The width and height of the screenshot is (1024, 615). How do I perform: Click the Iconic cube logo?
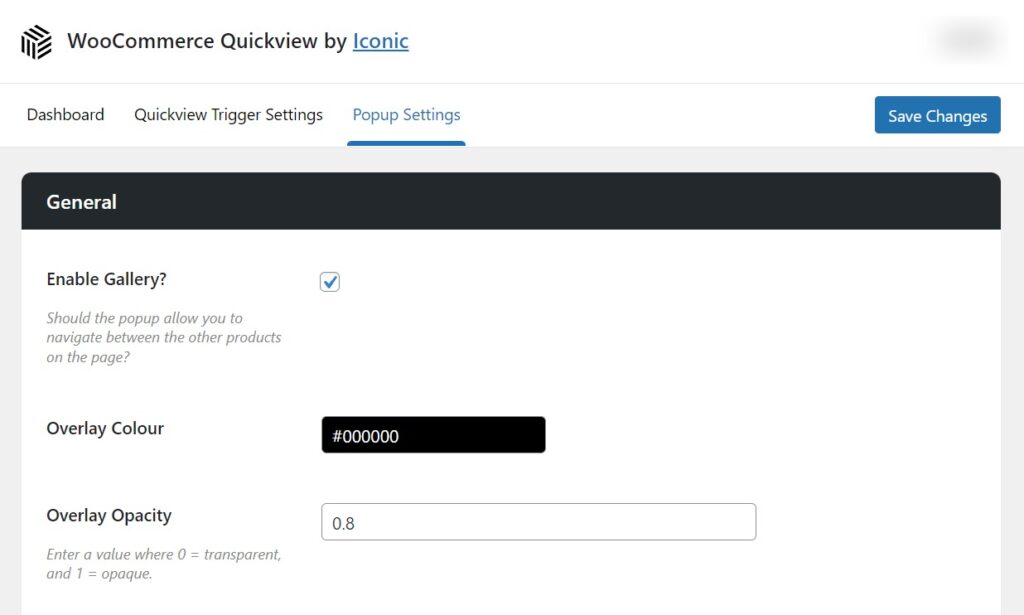(35, 41)
